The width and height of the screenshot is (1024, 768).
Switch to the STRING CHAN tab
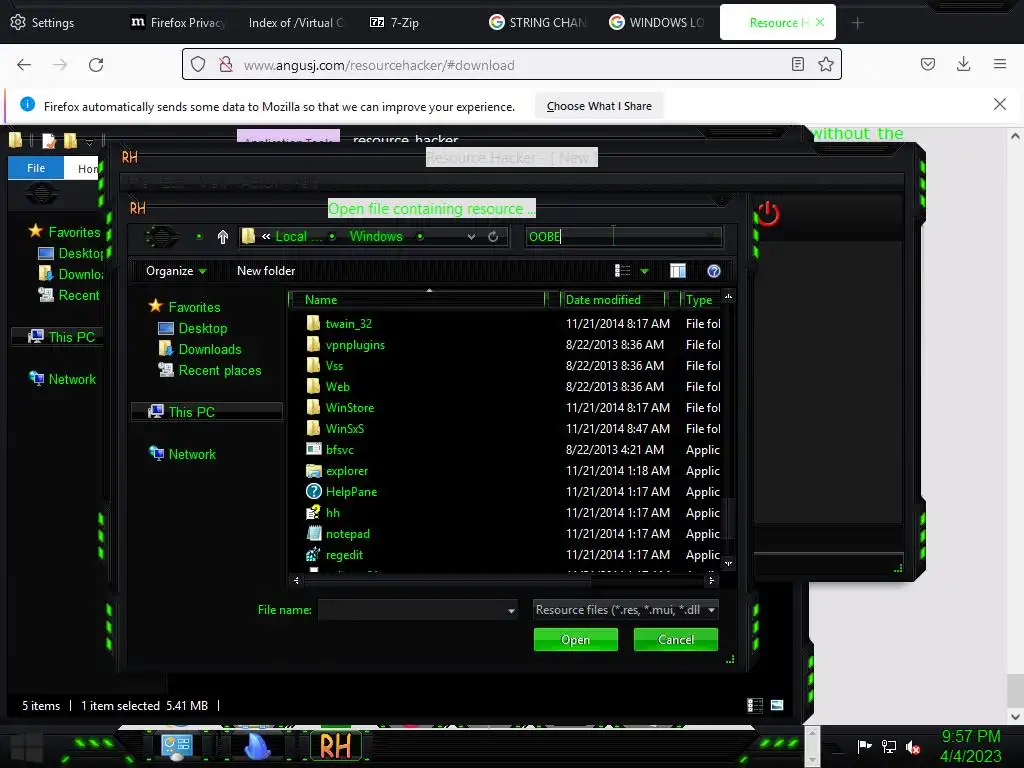(537, 22)
